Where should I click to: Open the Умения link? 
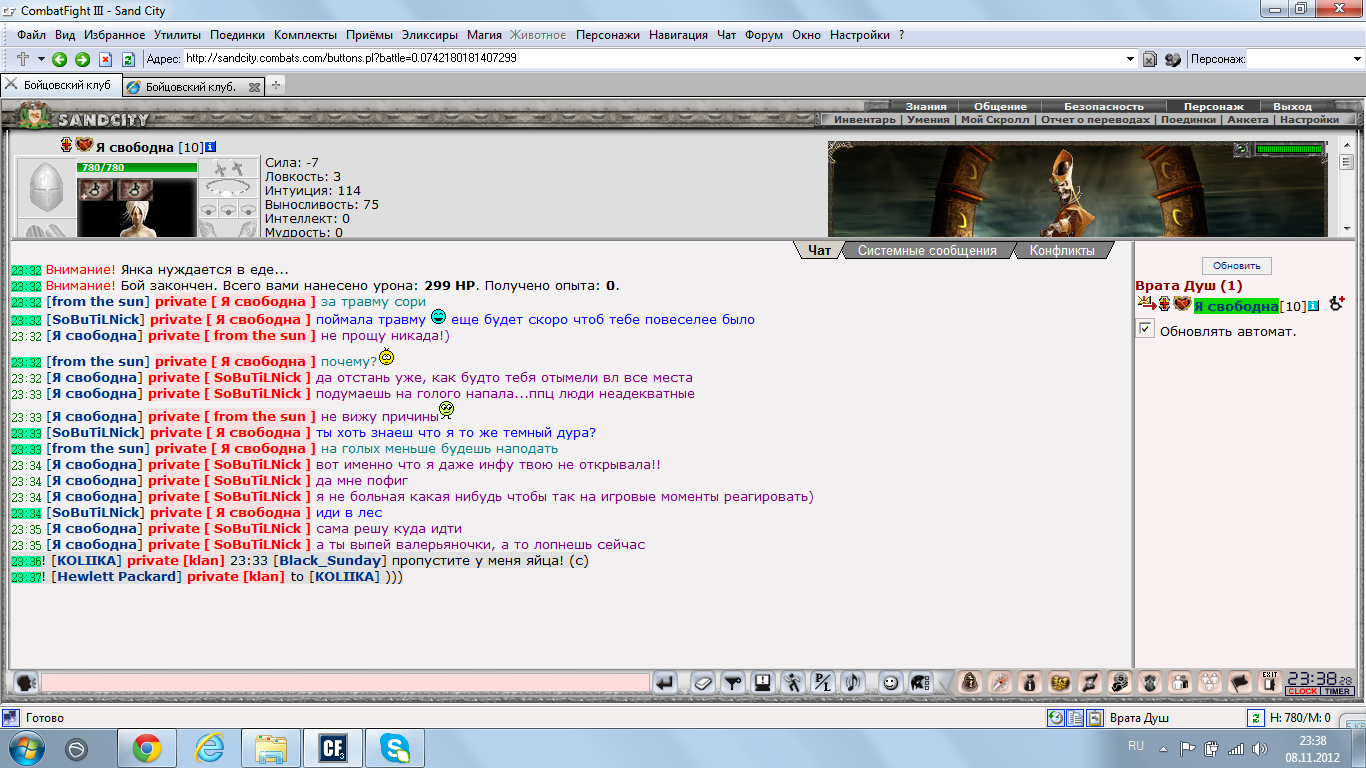pyautogui.click(x=929, y=119)
